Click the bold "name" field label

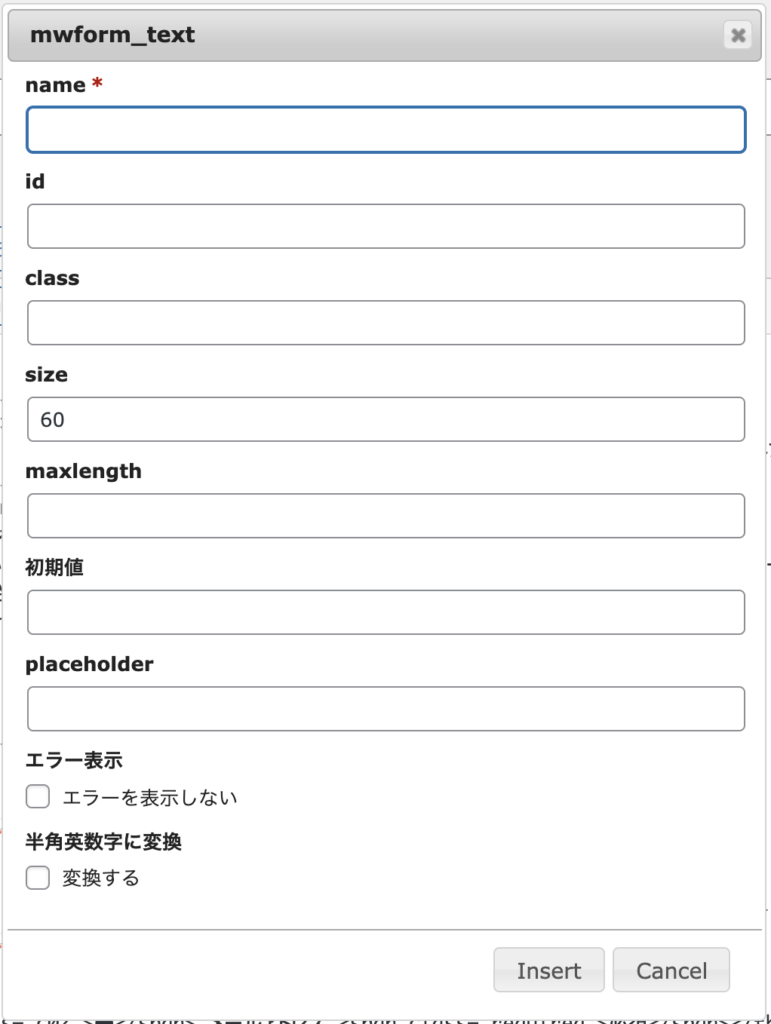click(55, 86)
